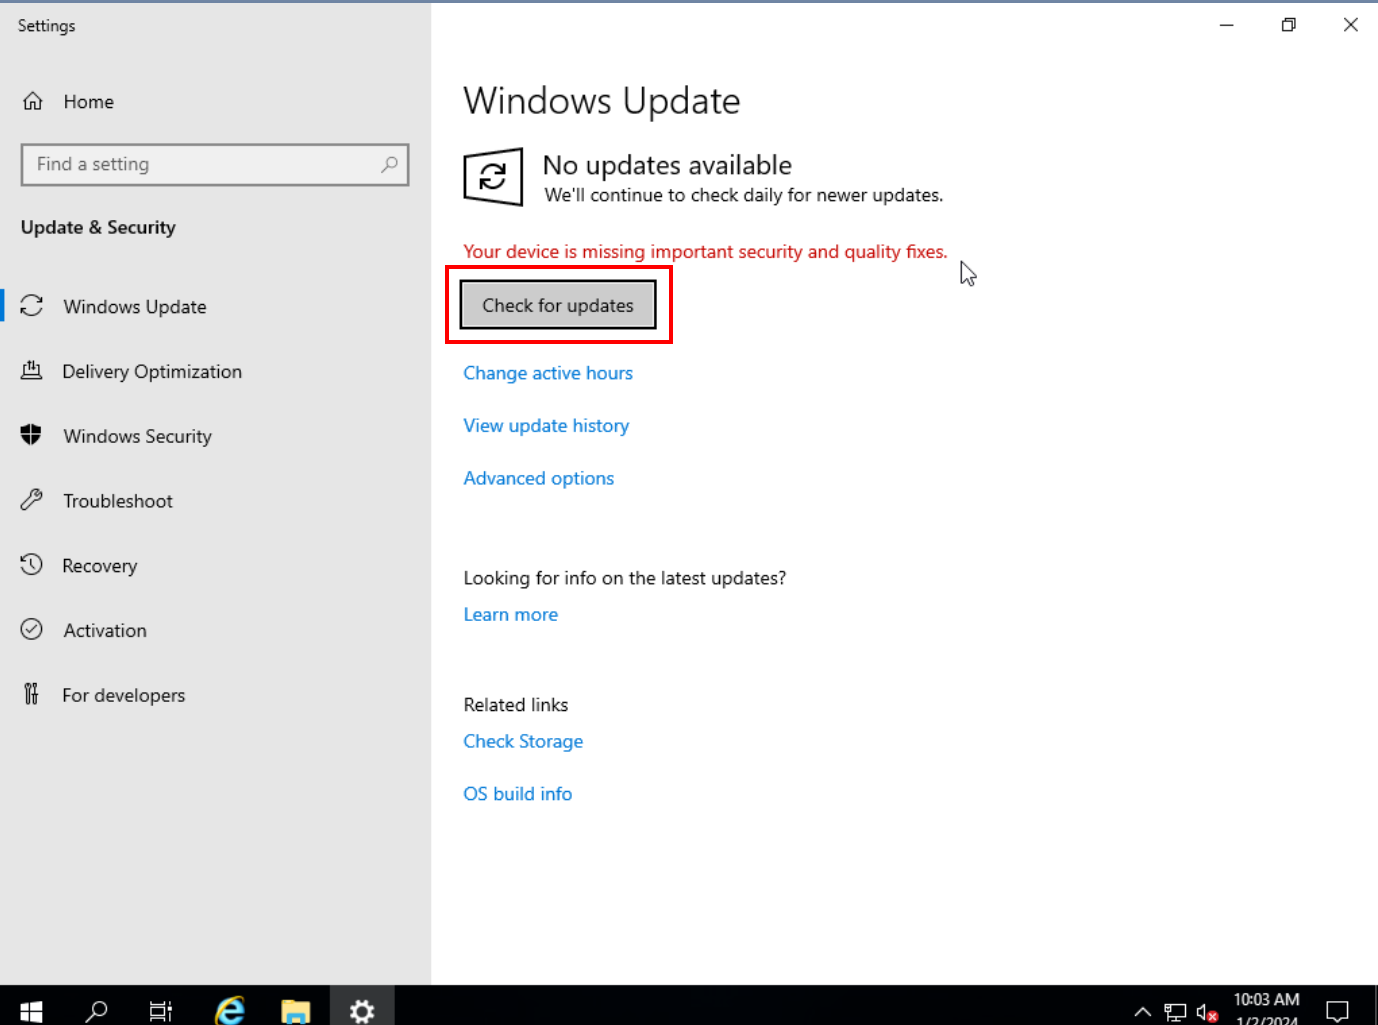Open Internet Explorer from the taskbar
This screenshot has height=1025, width=1378.
click(x=230, y=1010)
